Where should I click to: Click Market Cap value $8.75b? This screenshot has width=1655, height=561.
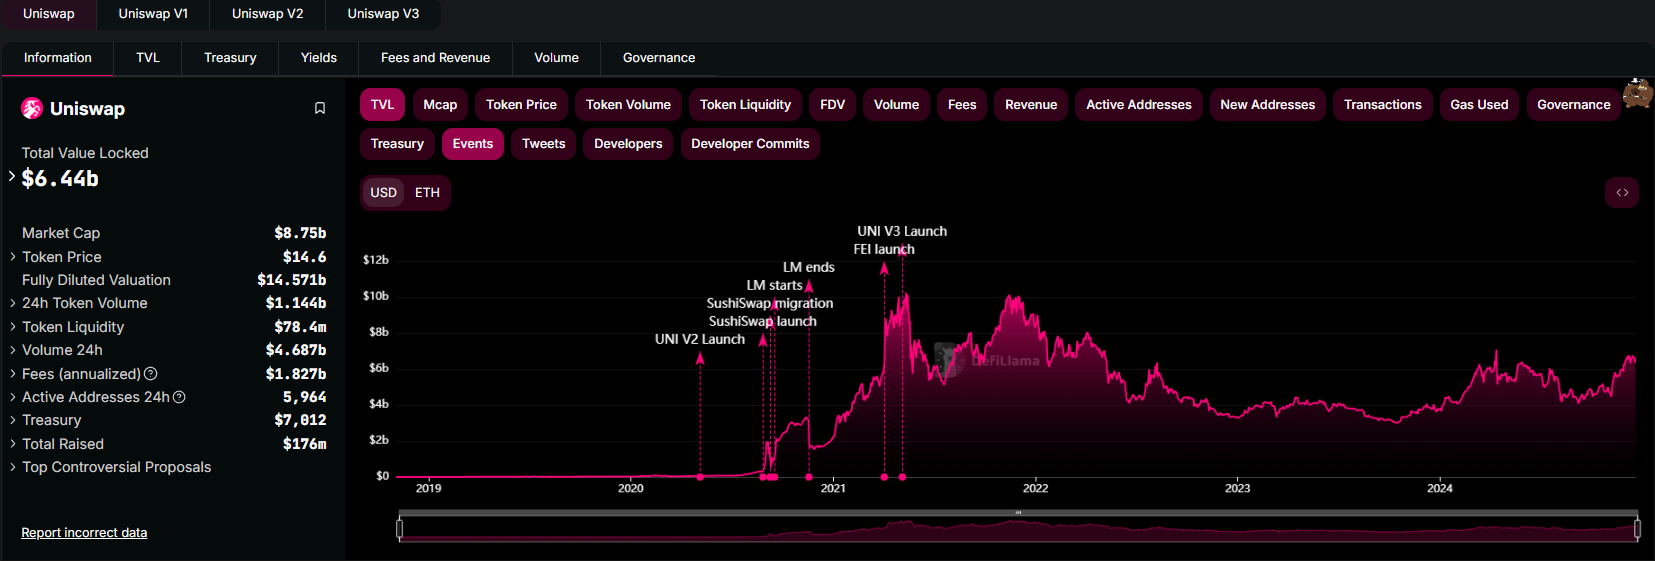point(300,233)
